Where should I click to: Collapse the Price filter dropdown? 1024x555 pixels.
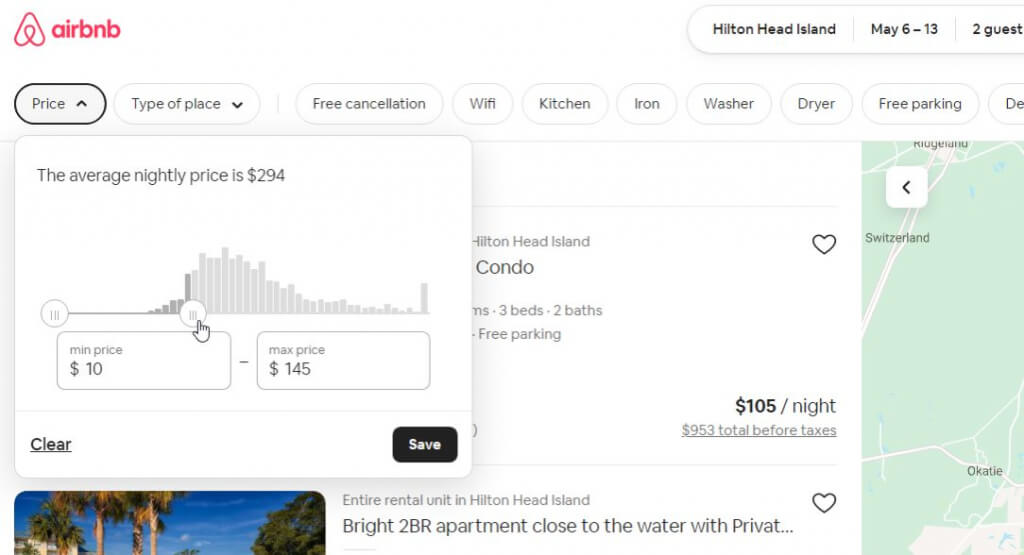coord(60,104)
